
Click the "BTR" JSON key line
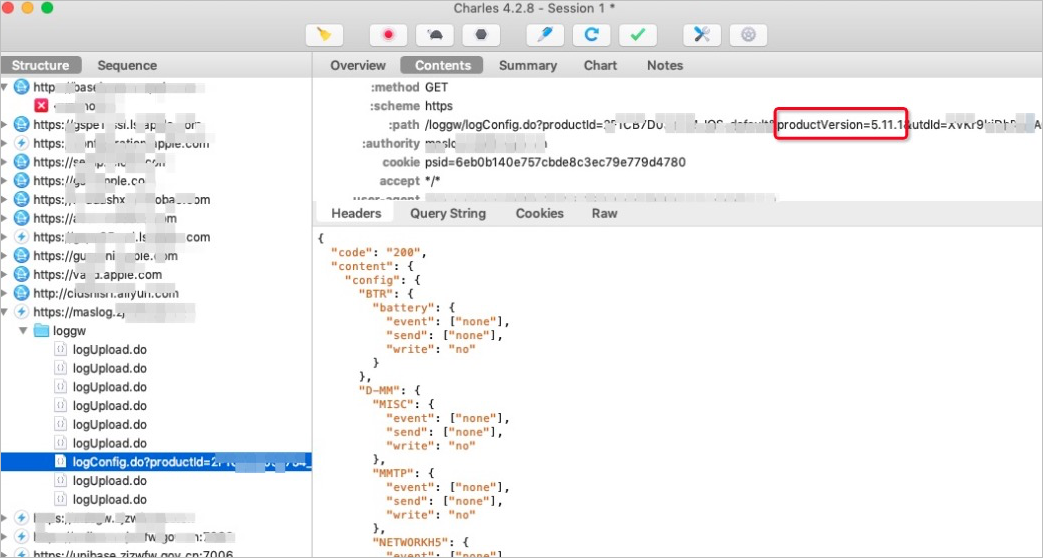[x=386, y=293]
